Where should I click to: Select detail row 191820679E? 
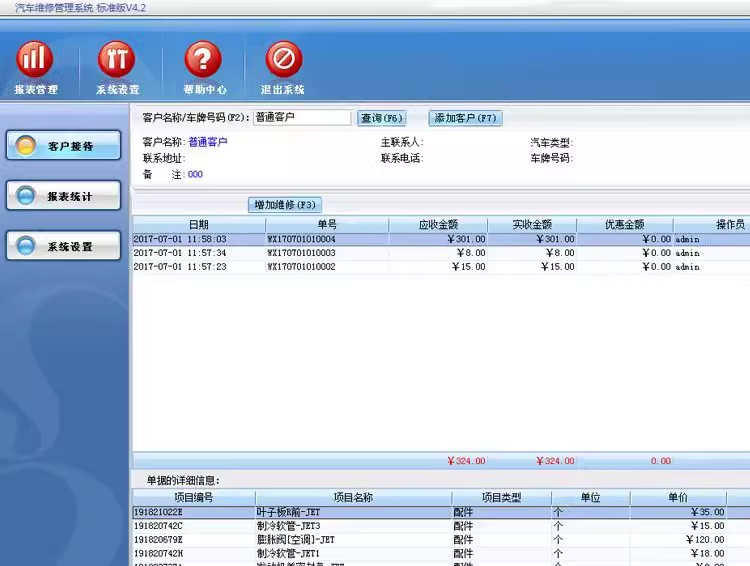coord(441,540)
